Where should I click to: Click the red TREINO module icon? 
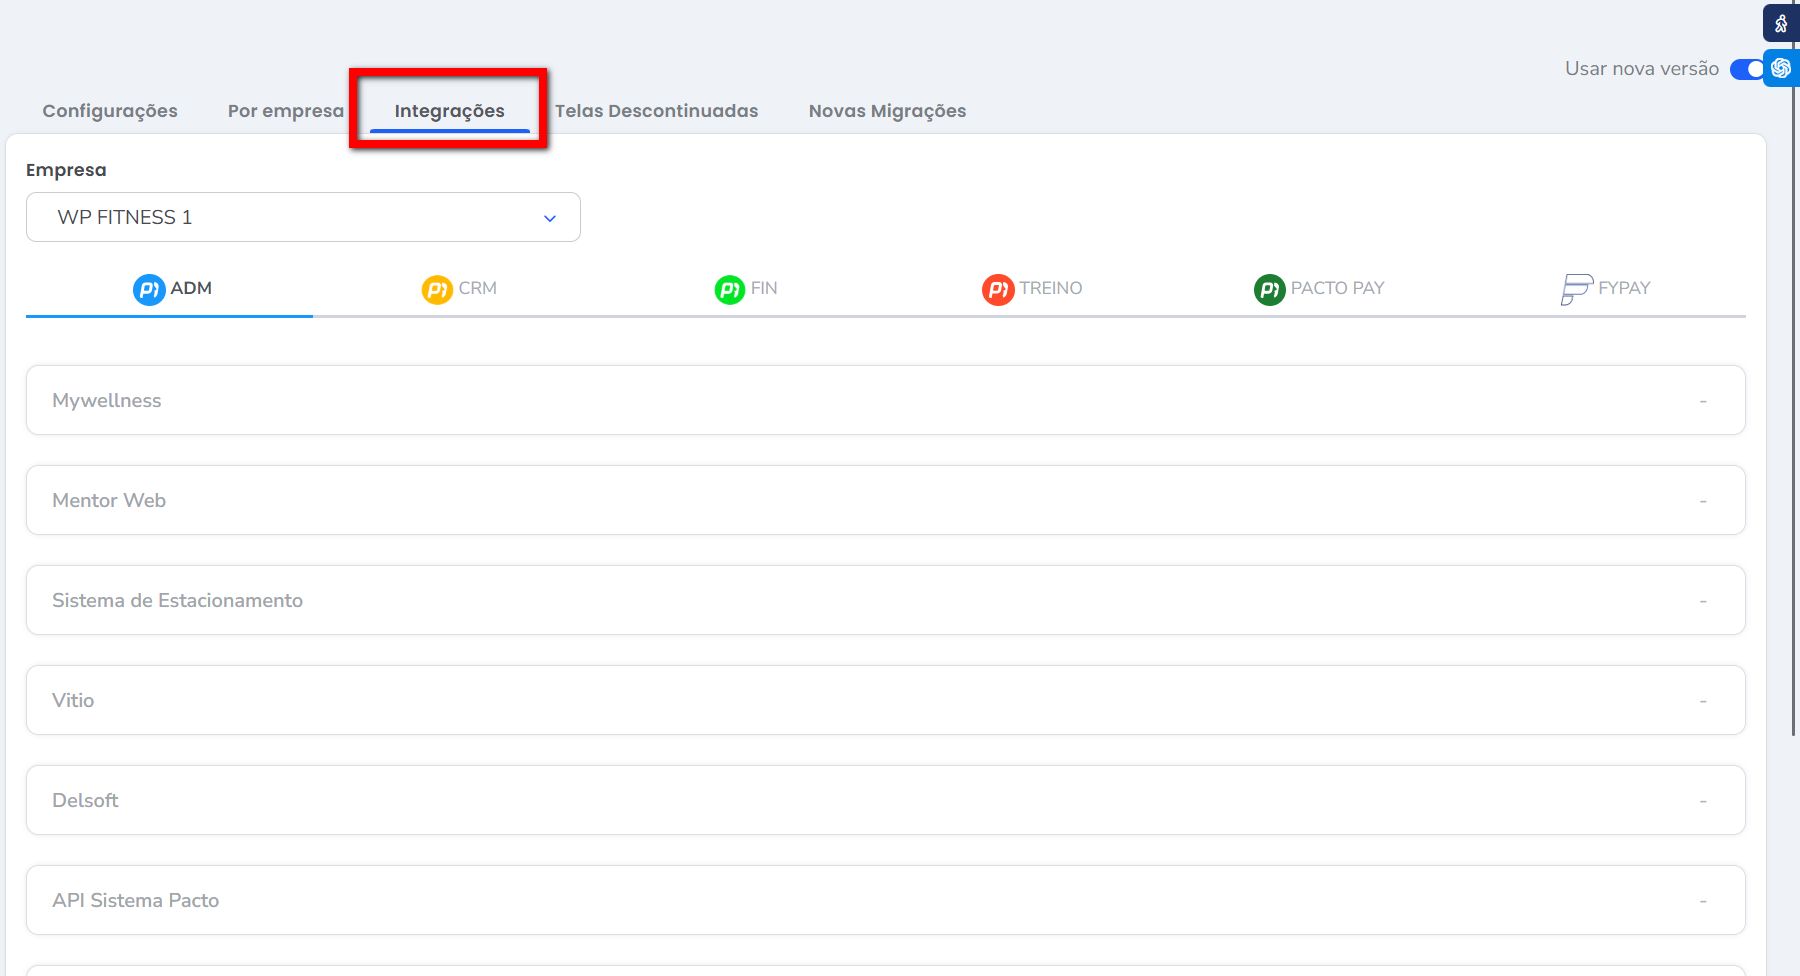998,290
